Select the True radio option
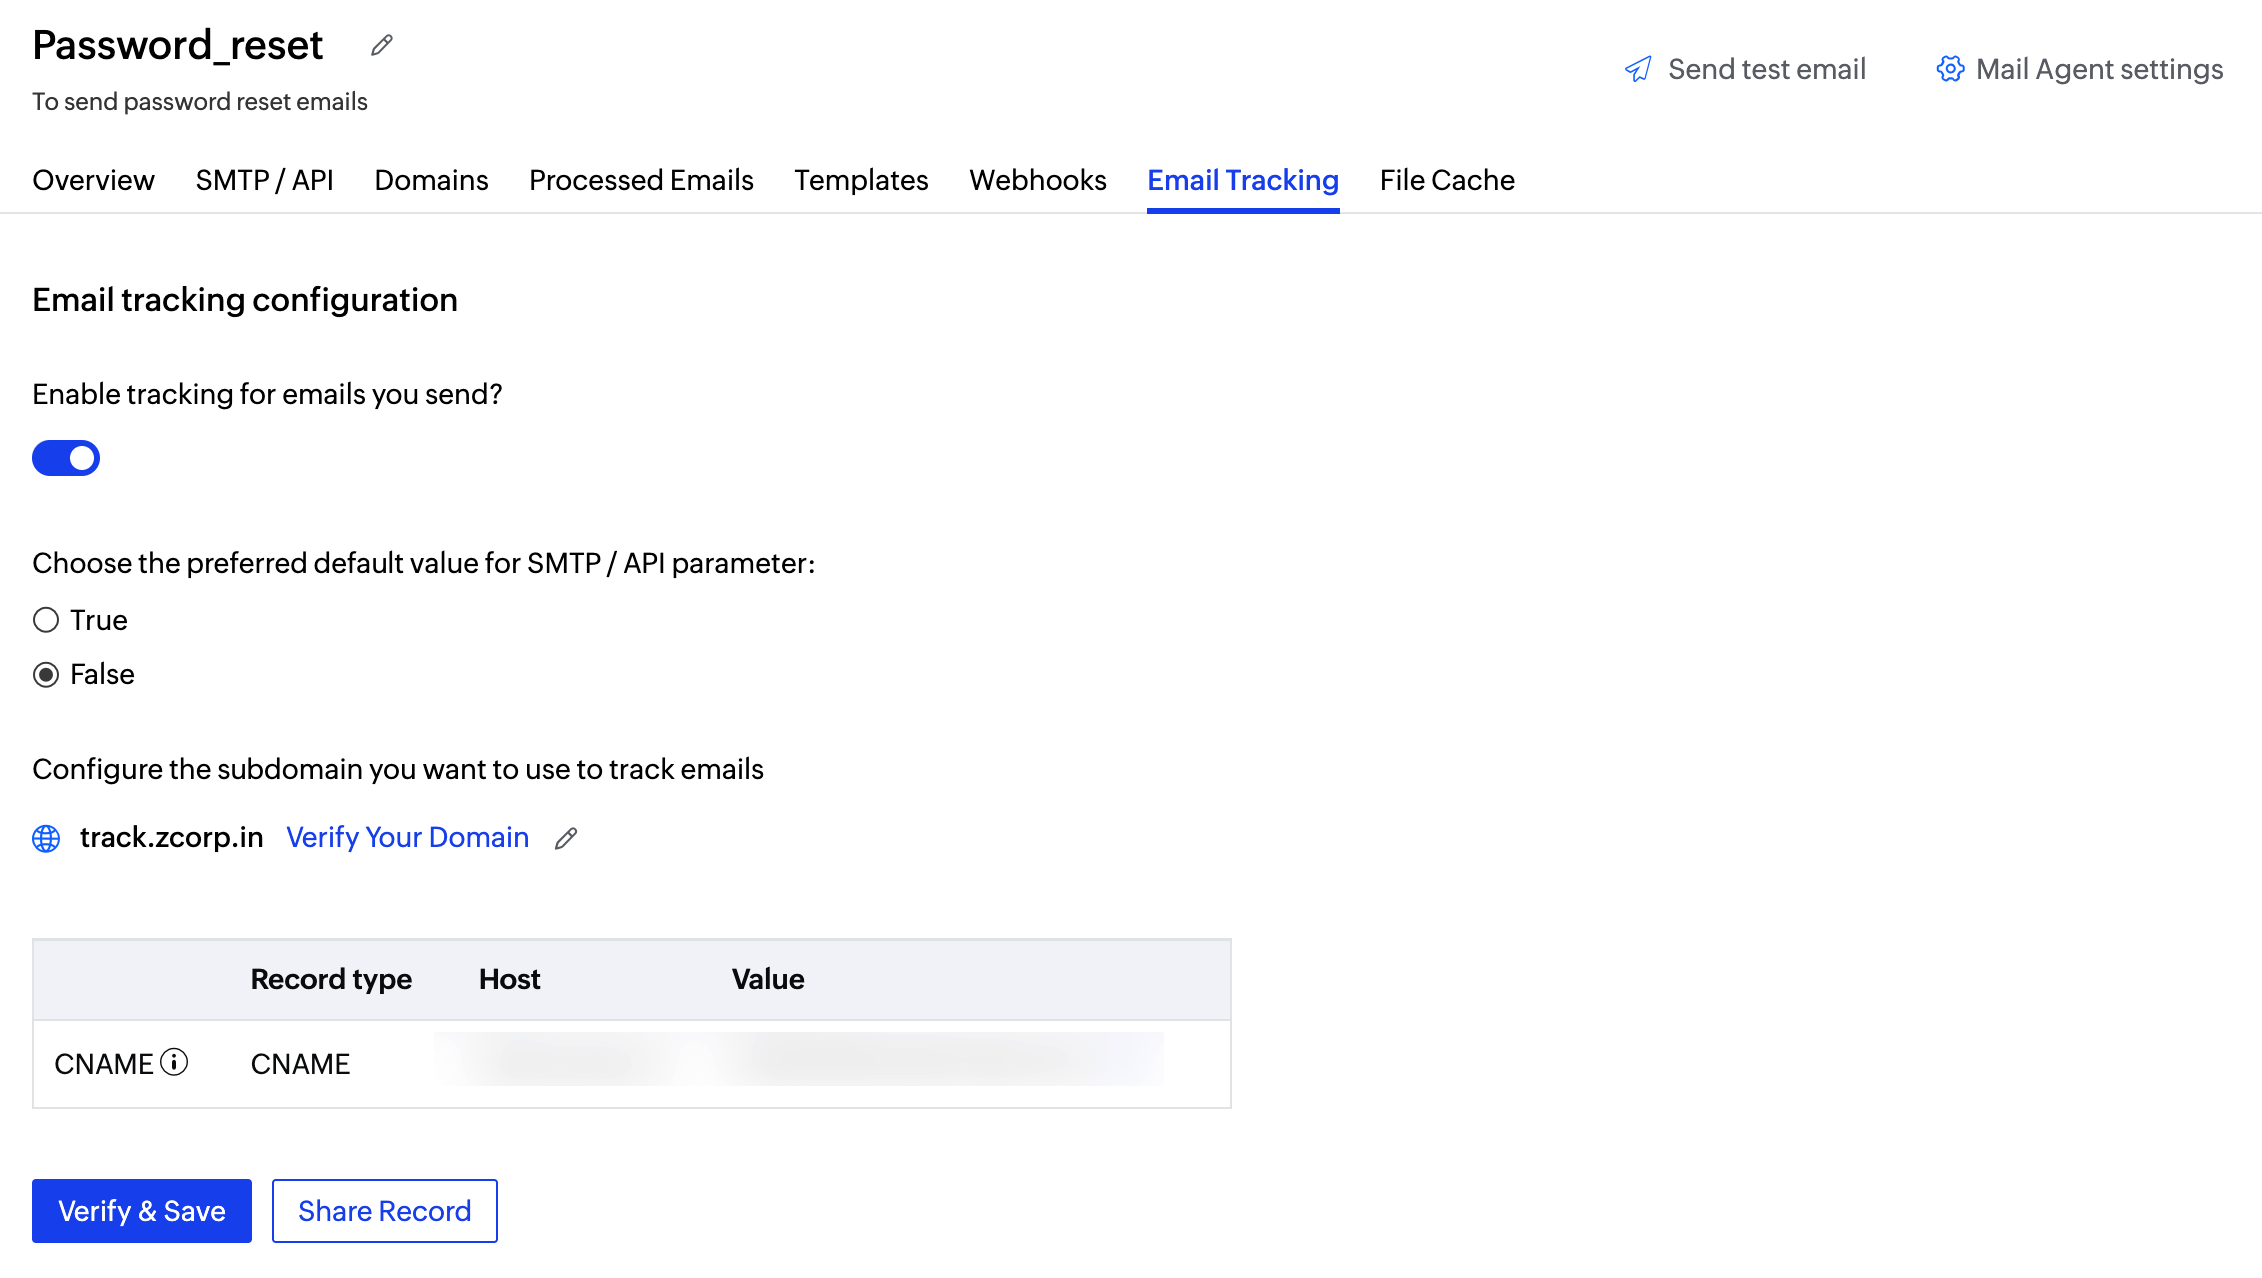This screenshot has width=2262, height=1278. (x=46, y=620)
